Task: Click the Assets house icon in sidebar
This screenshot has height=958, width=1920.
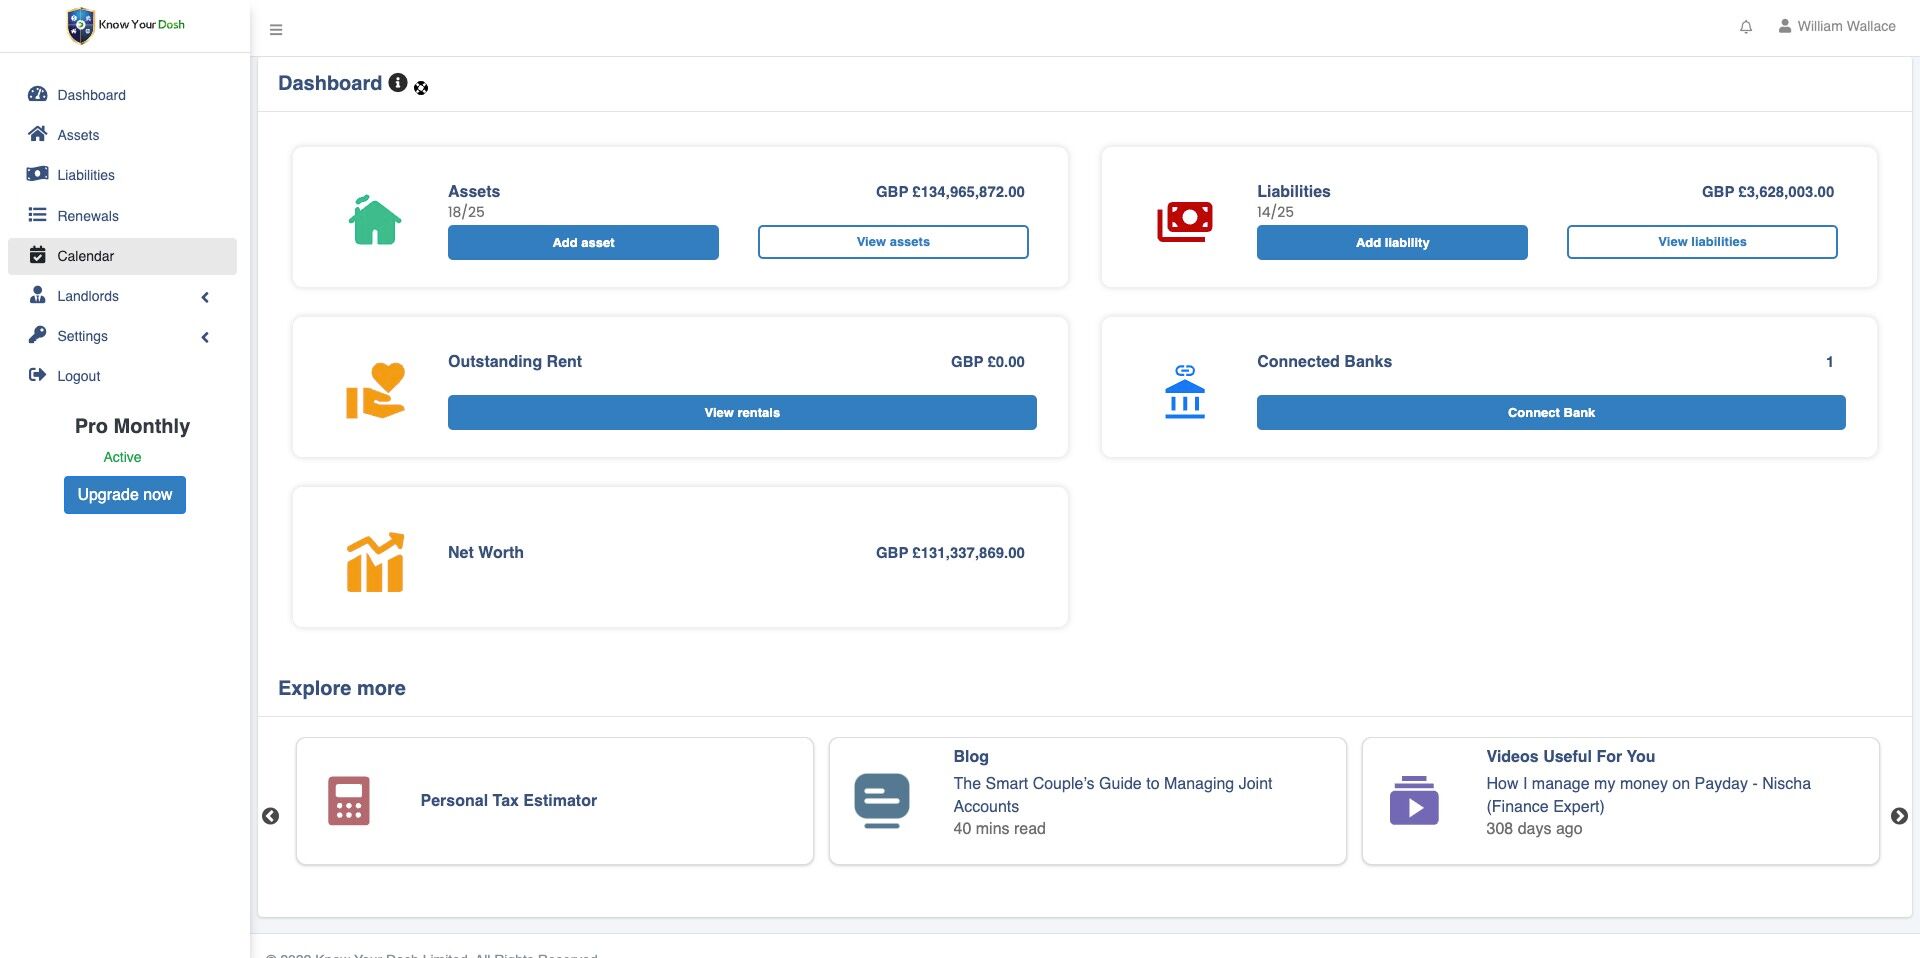Action: pyautogui.click(x=38, y=134)
